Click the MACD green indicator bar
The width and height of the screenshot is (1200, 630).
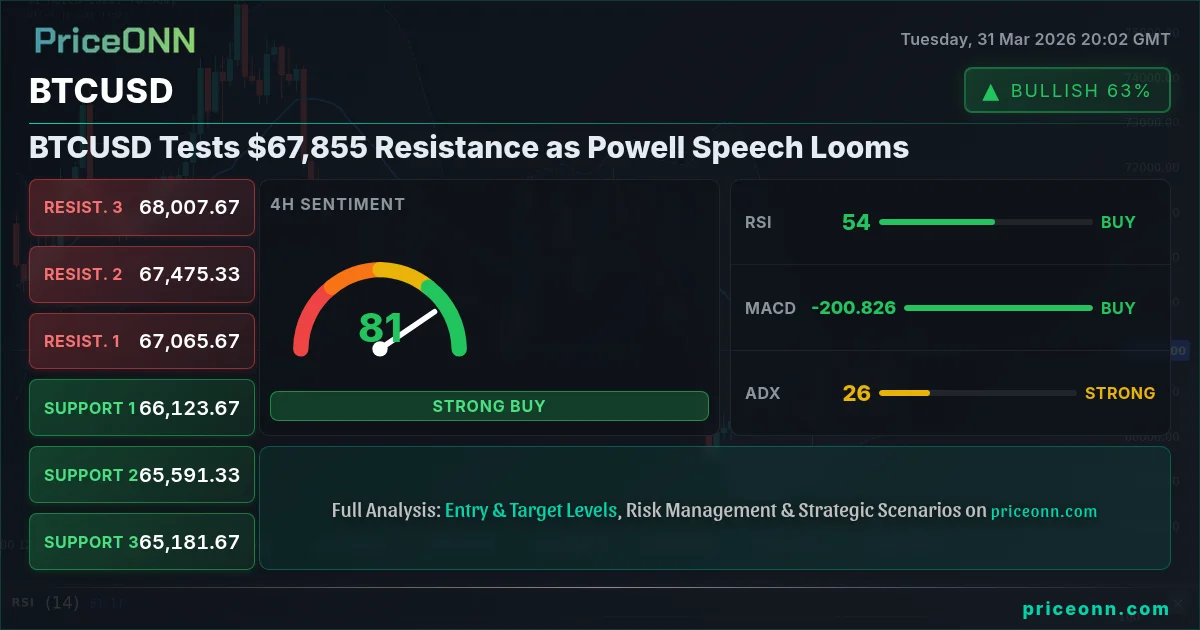coord(997,308)
